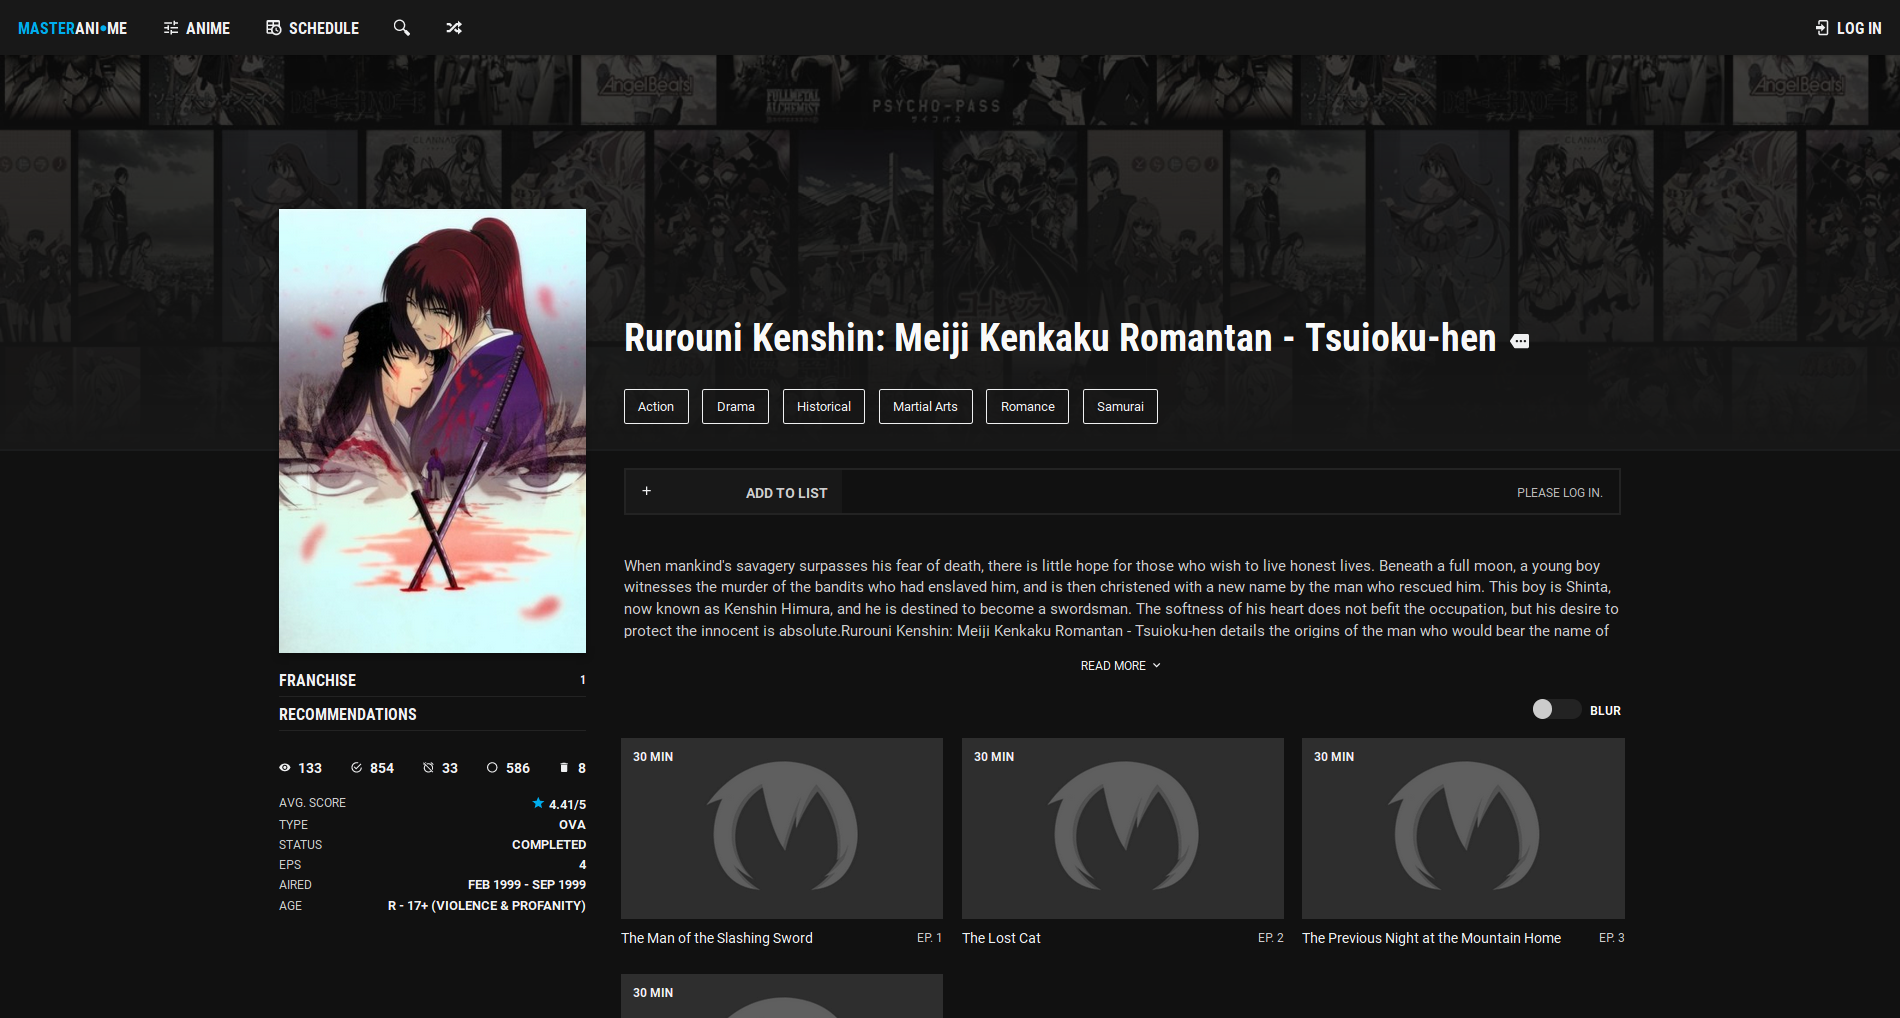Click the OVA type value
The image size is (1900, 1018).
[572, 825]
